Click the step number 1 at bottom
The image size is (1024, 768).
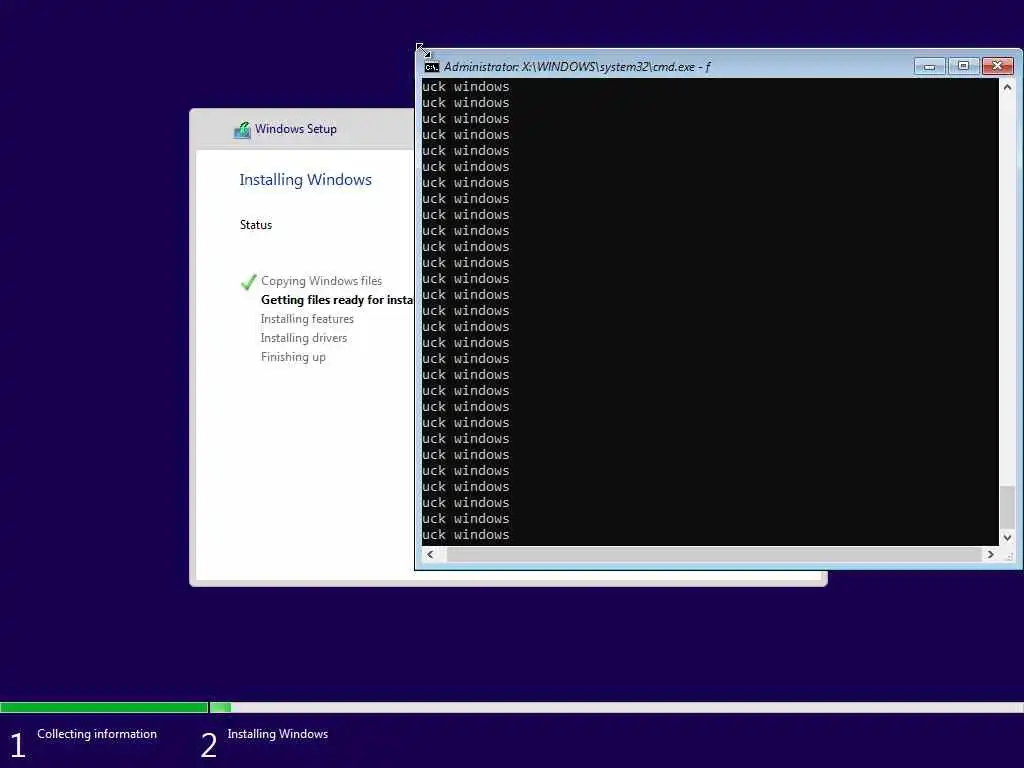click(x=18, y=745)
